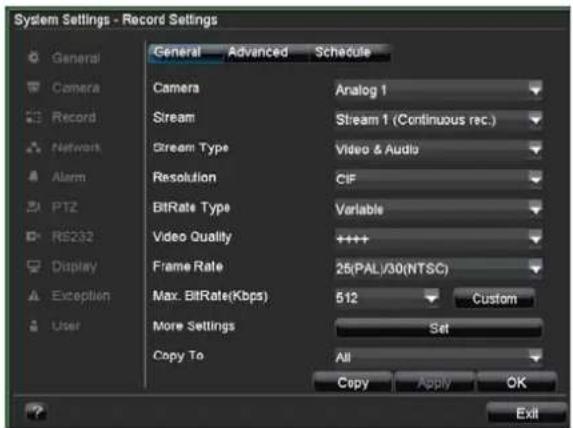Click the User icon in sidebar

pyautogui.click(x=34, y=325)
